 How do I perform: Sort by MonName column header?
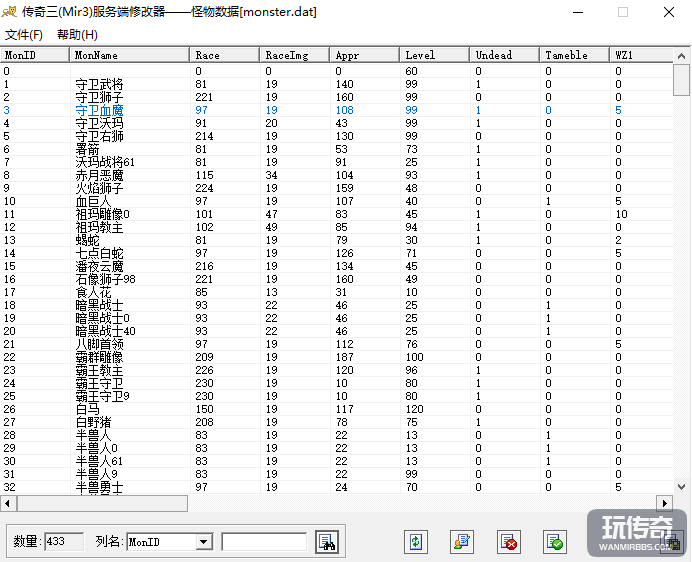130,55
